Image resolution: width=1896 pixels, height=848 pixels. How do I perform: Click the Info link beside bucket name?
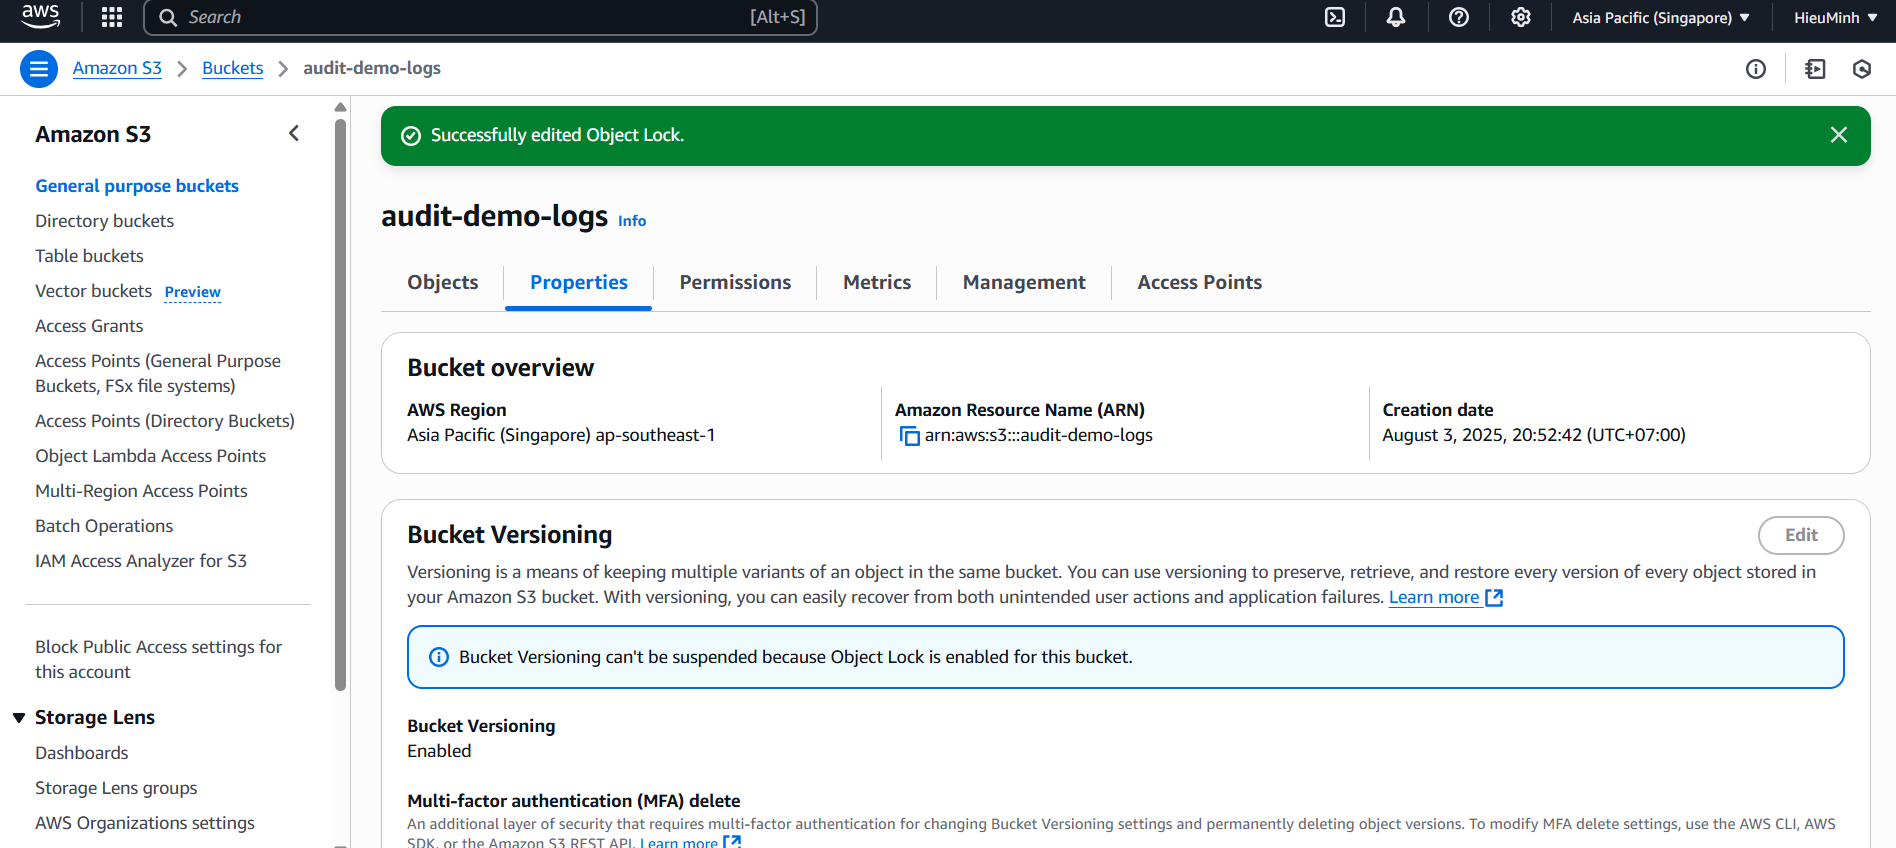point(632,221)
